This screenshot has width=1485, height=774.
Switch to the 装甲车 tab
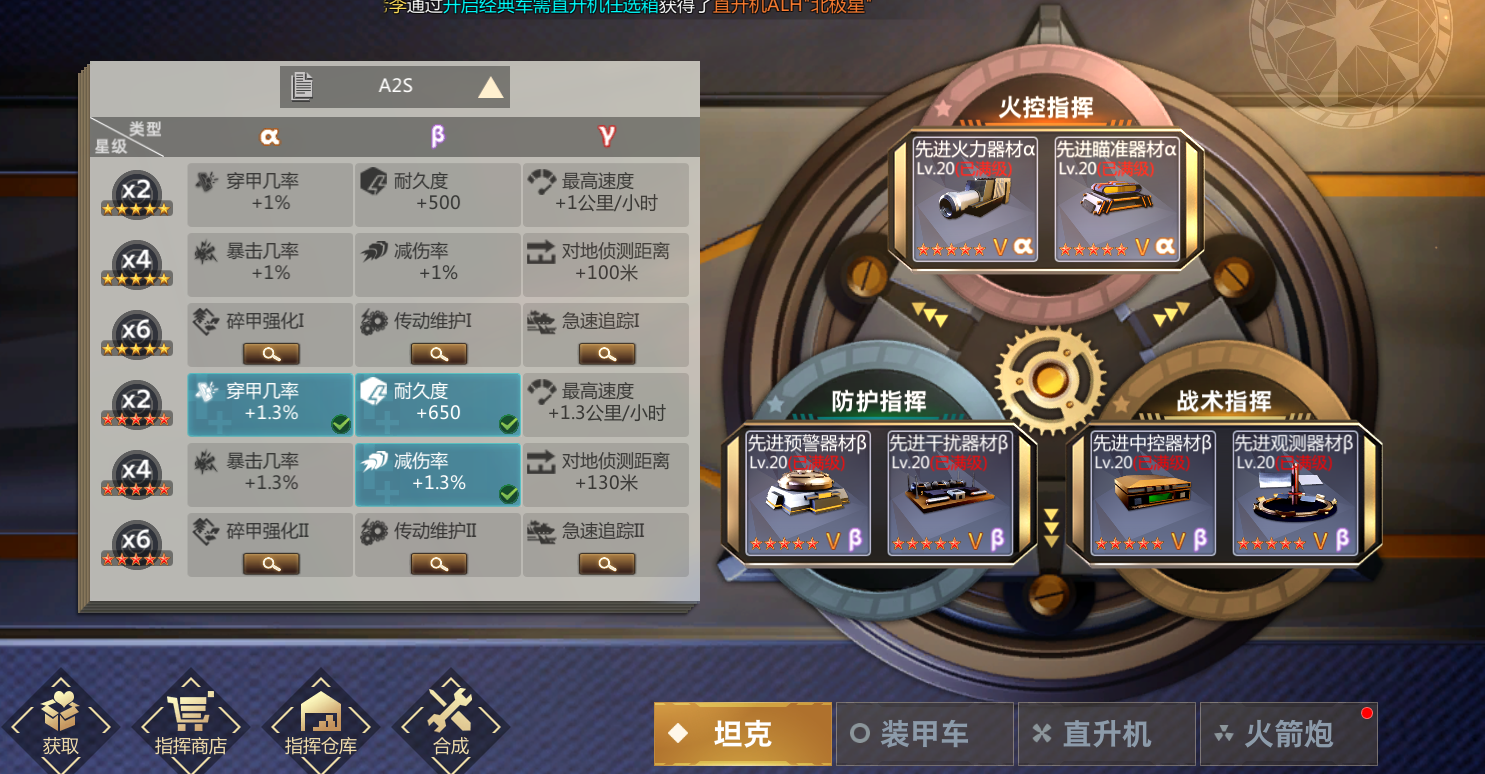pos(923,734)
